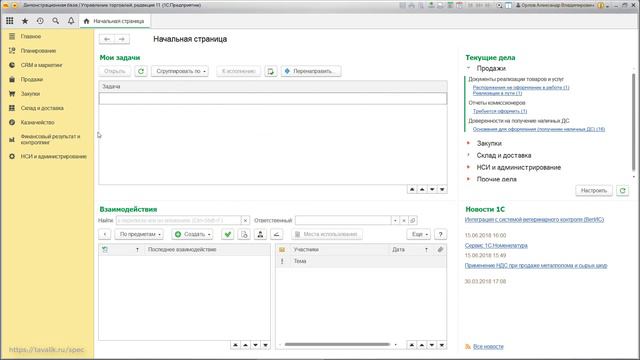Click the paperclip attachment column header
Image resolution: width=640 pixels, height=360 pixels.
click(x=440, y=249)
